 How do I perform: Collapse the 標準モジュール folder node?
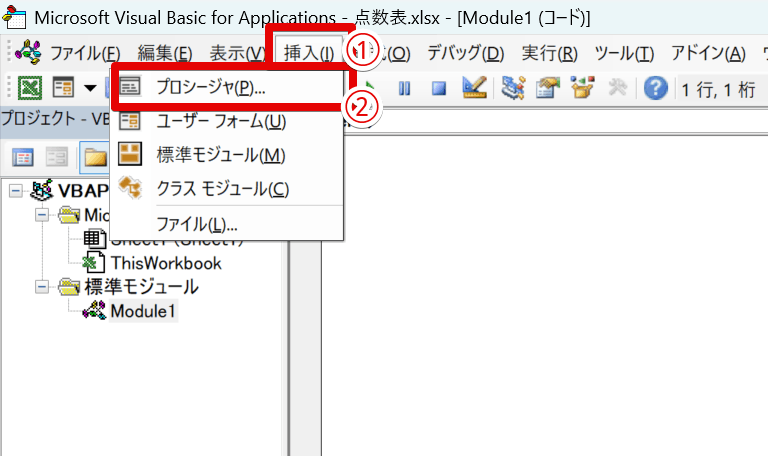pos(42,287)
